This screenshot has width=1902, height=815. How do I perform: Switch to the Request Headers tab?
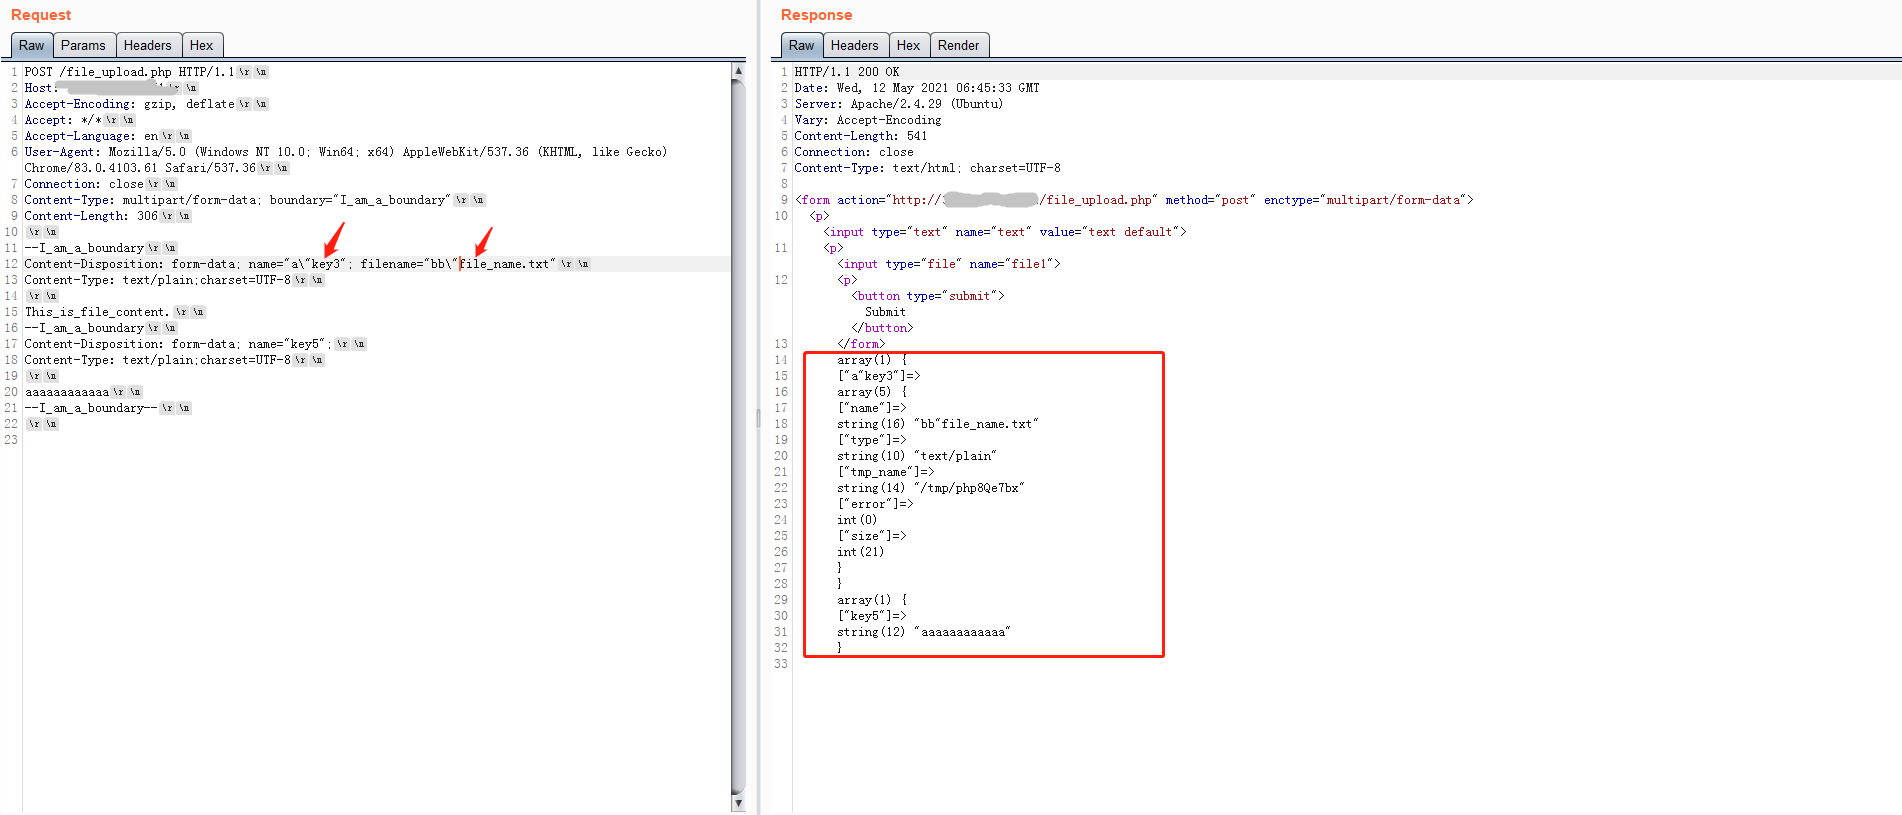click(x=147, y=45)
